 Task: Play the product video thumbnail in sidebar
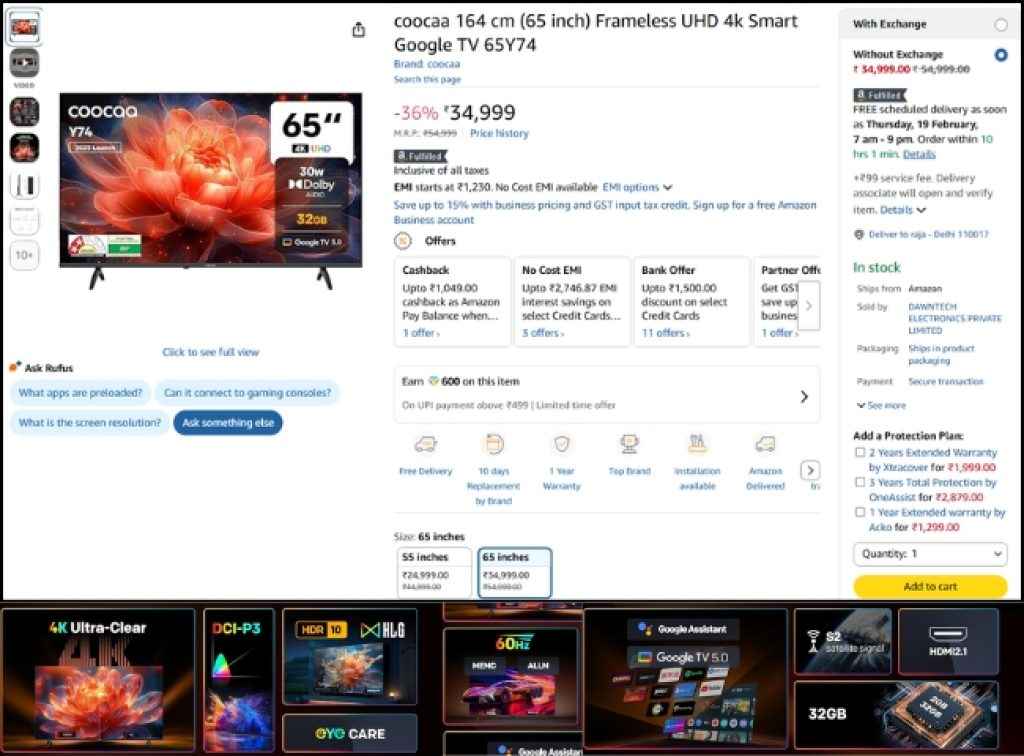pyautogui.click(x=24, y=62)
